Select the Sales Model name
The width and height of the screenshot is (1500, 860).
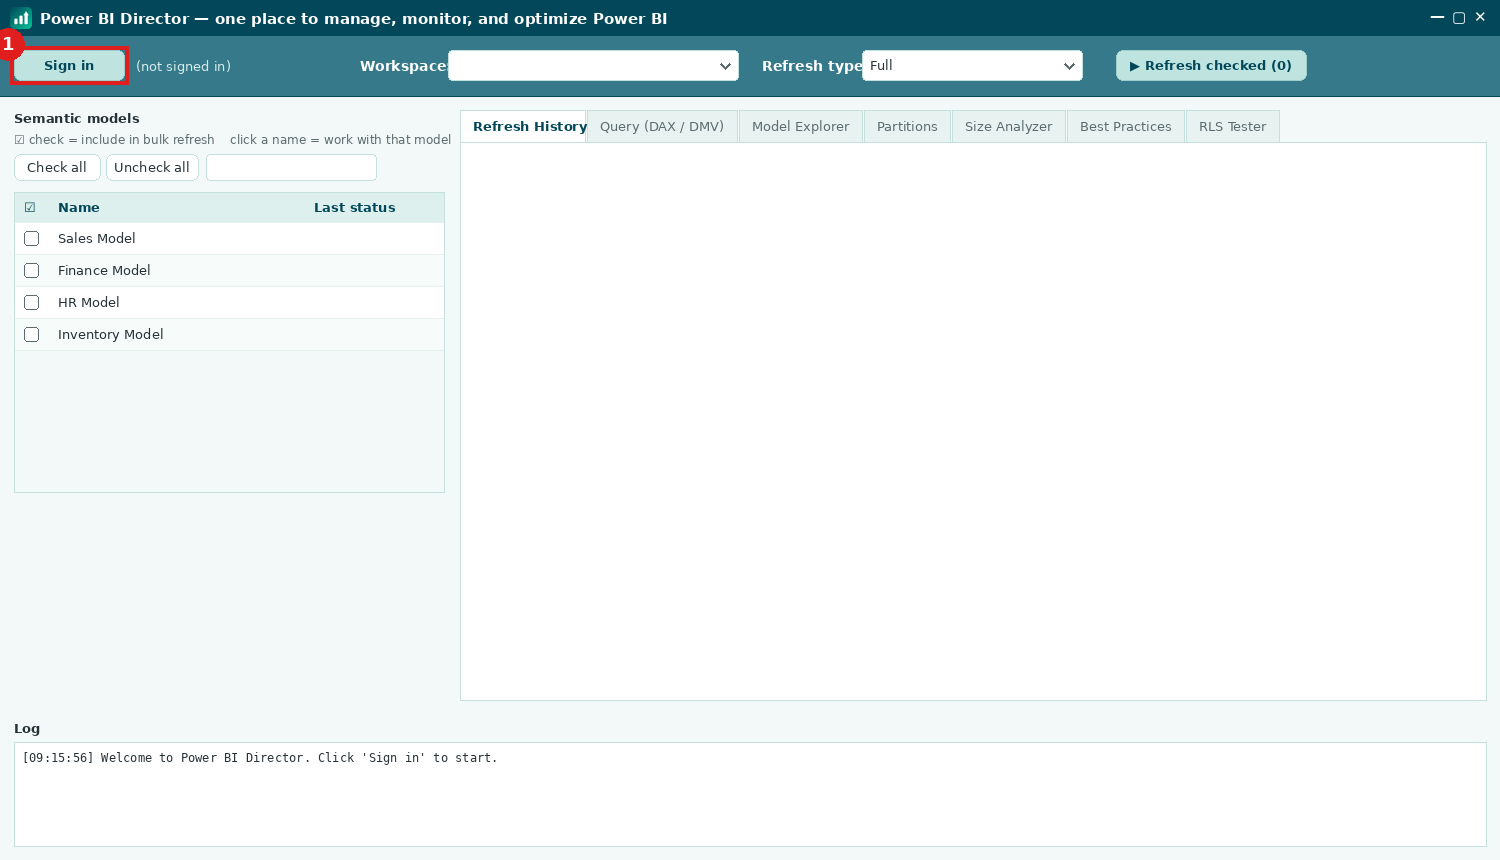pyautogui.click(x=97, y=239)
